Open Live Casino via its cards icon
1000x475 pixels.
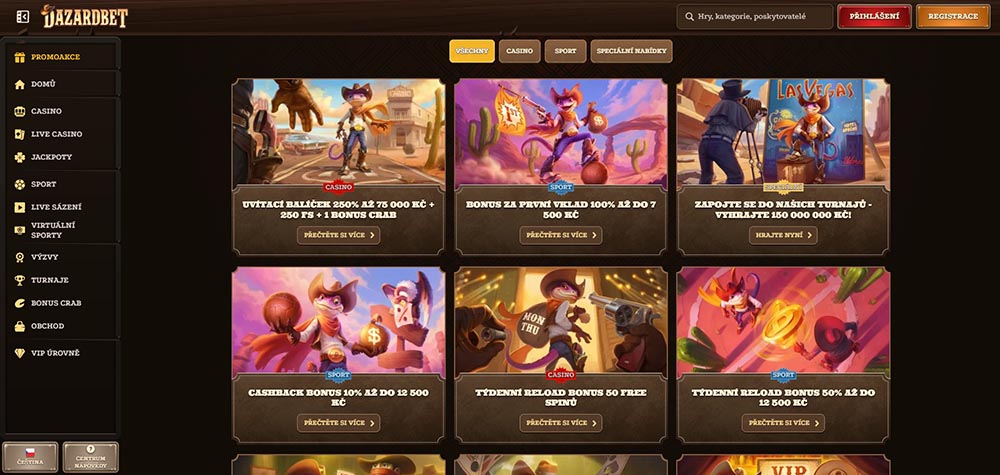coord(20,134)
